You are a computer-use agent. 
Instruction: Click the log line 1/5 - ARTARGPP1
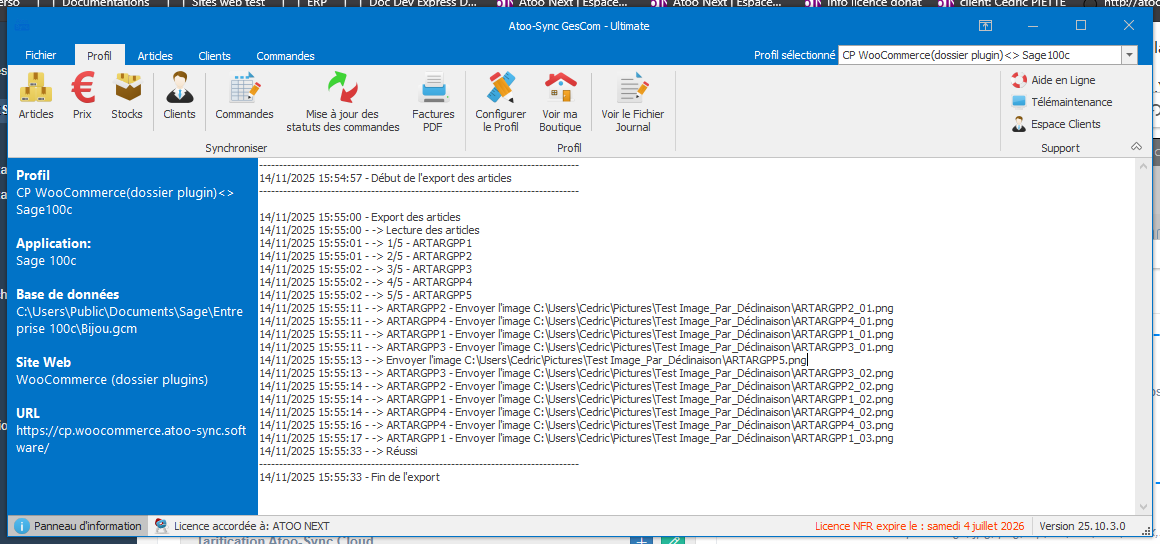pos(365,243)
